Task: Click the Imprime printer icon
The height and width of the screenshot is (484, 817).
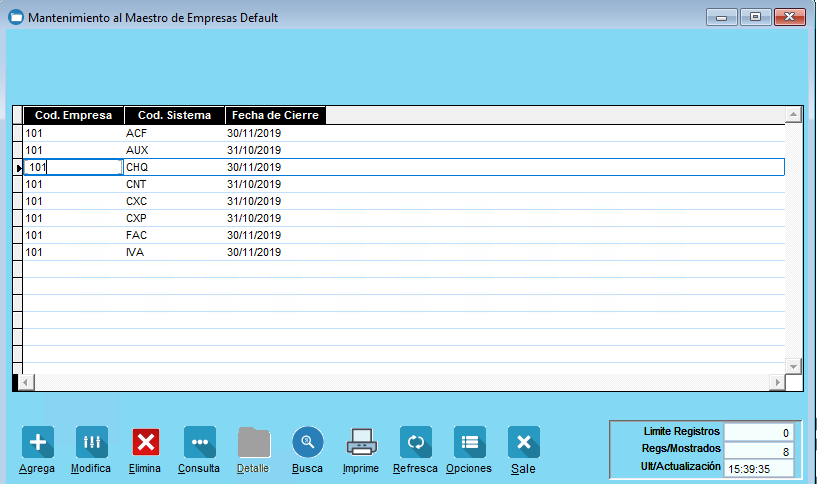Action: click(361, 442)
